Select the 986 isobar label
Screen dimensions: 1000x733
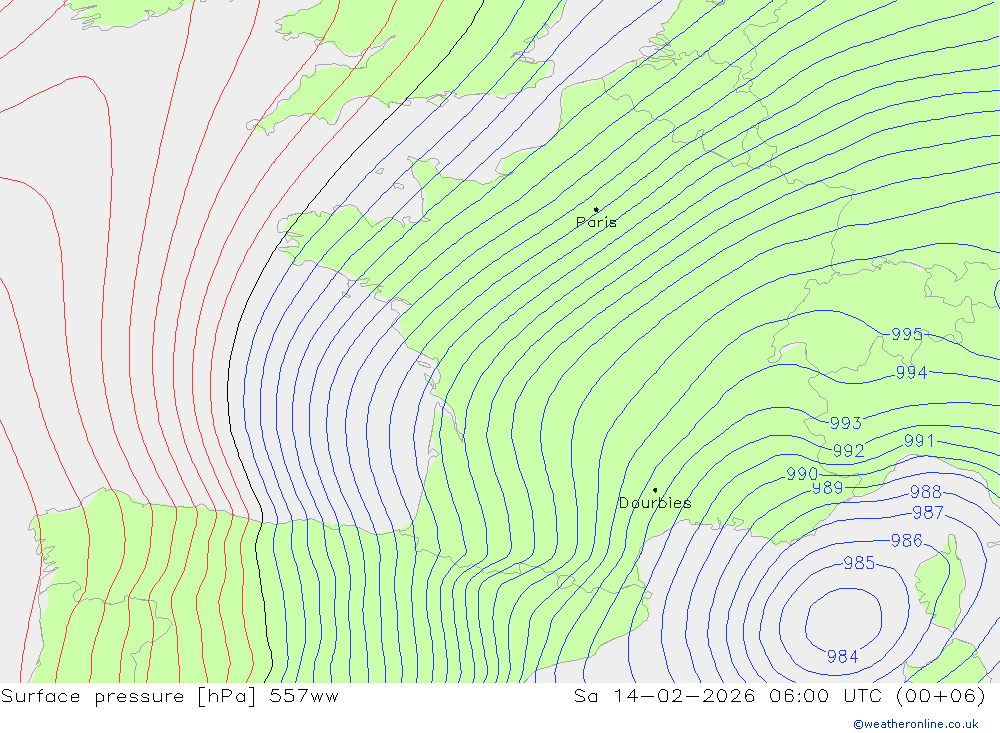pos(907,540)
